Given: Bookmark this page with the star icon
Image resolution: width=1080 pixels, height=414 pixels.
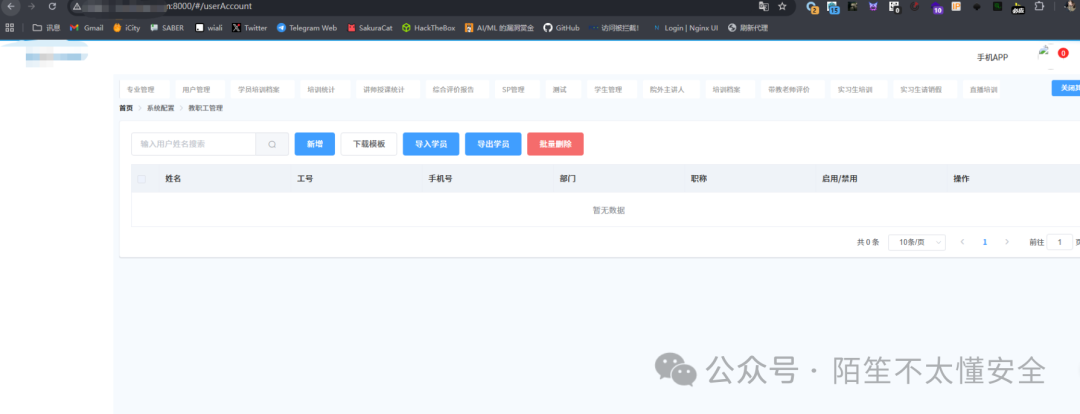Looking at the screenshot, I should coord(782,6).
